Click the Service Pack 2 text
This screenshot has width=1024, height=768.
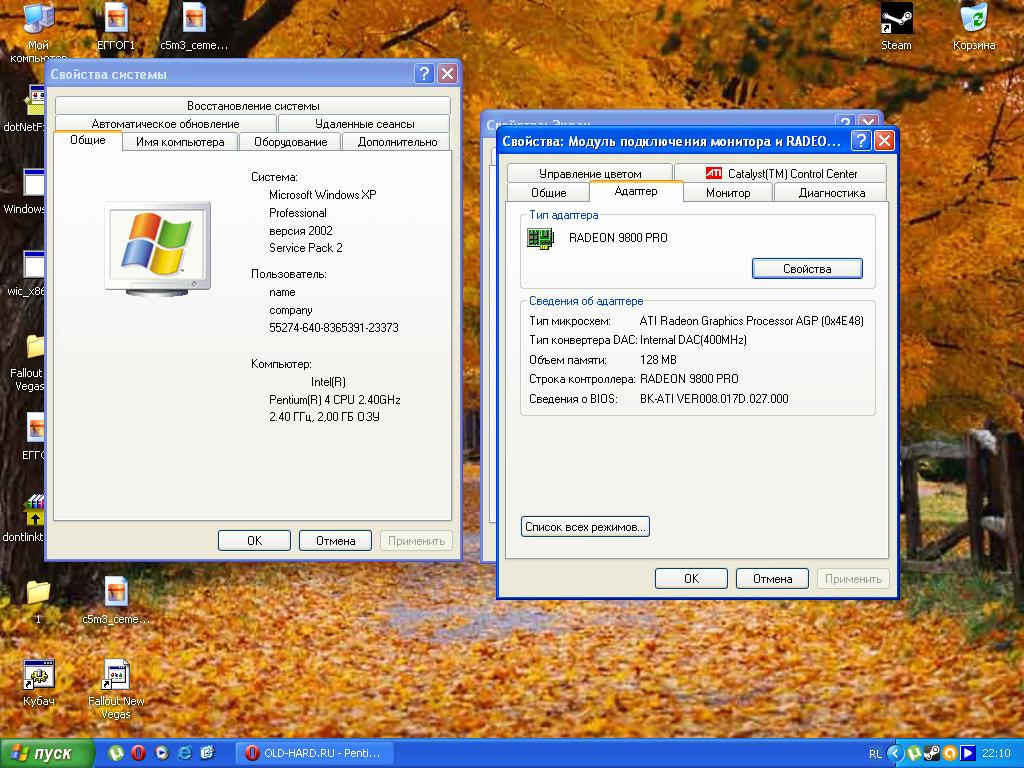coord(306,248)
